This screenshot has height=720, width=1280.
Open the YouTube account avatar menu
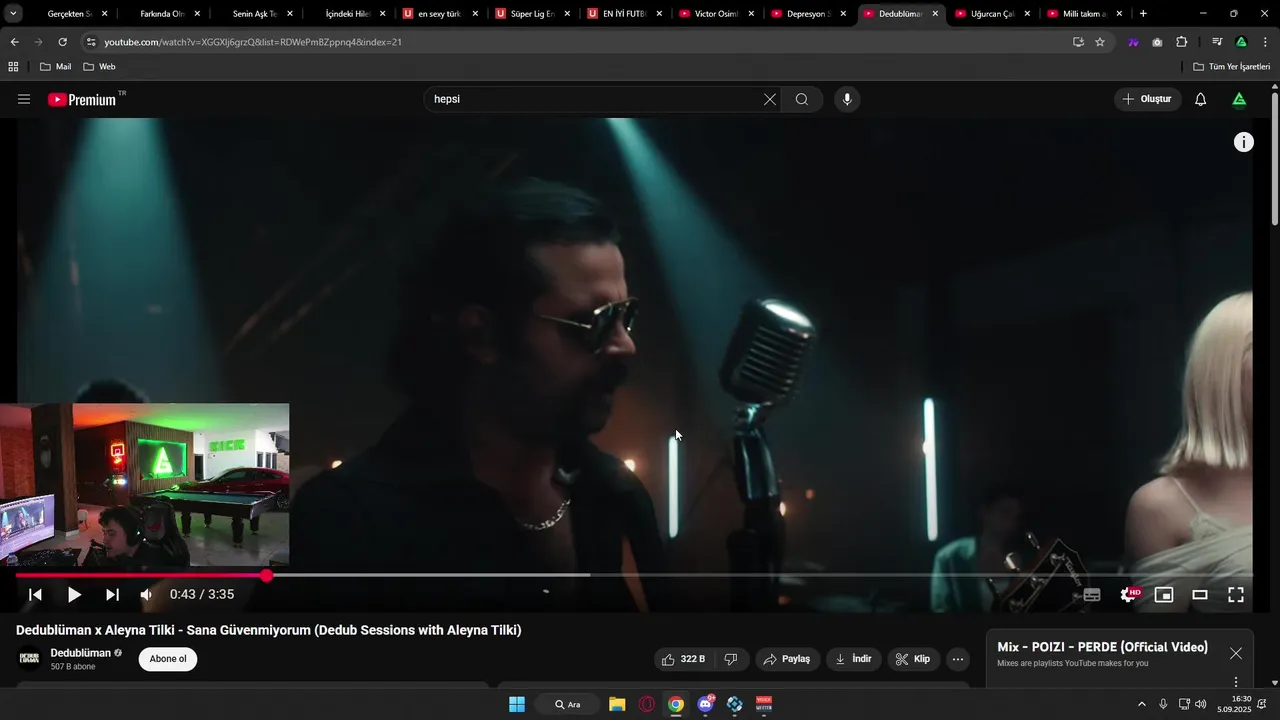(1239, 99)
